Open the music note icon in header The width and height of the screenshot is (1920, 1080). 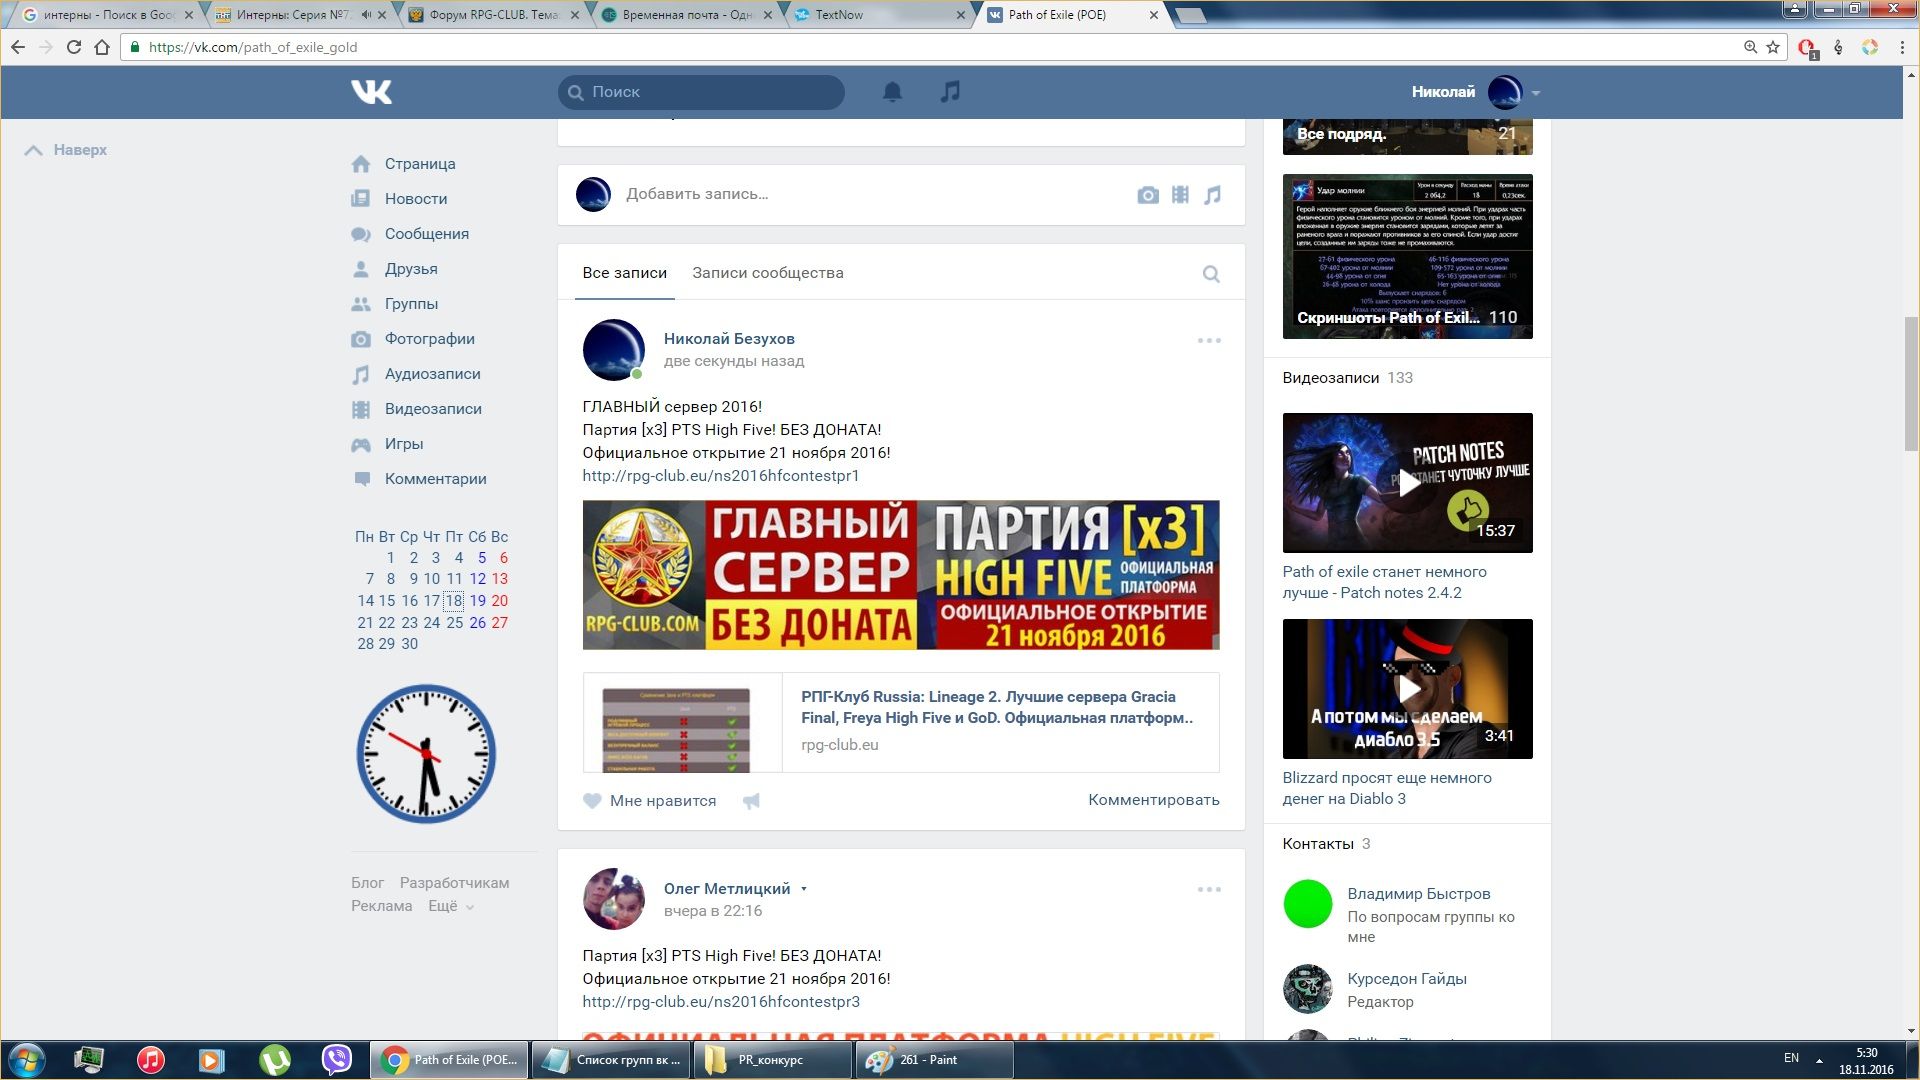pyautogui.click(x=950, y=92)
